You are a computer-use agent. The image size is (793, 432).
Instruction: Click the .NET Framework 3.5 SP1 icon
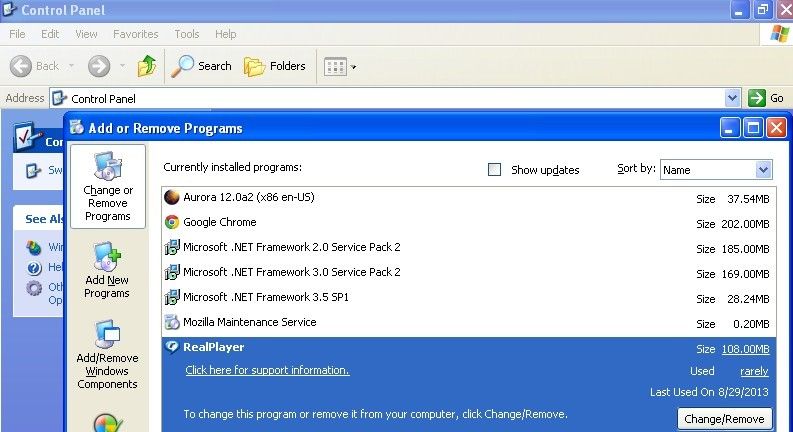(x=172, y=297)
